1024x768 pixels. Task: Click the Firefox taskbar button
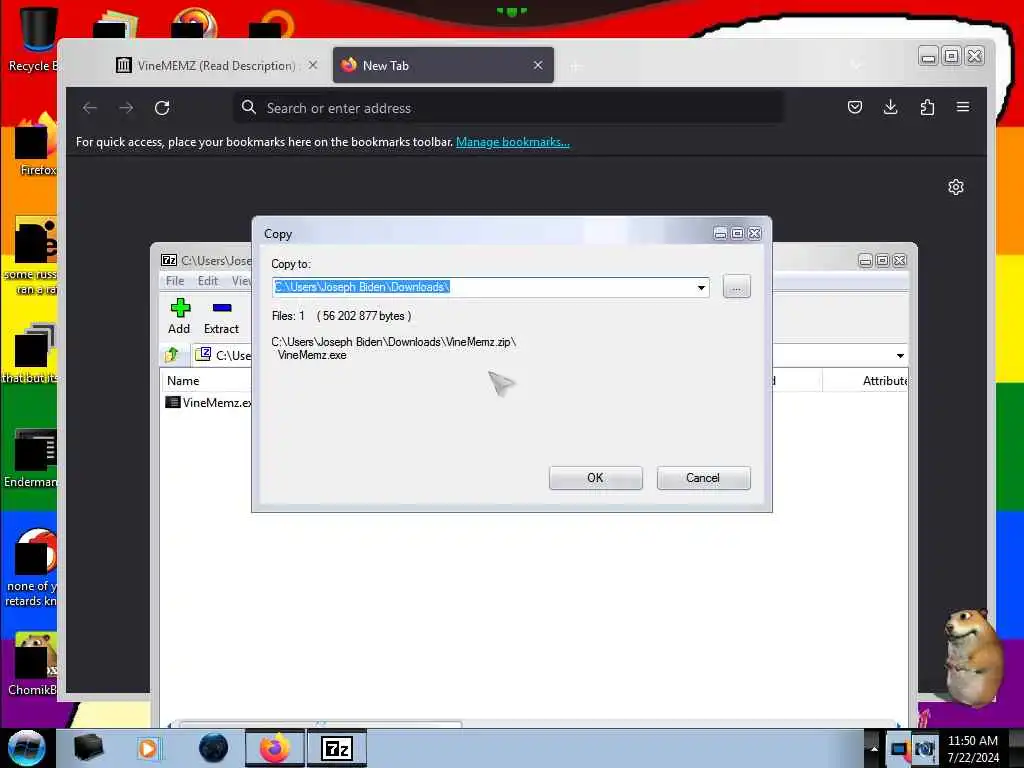coord(275,748)
